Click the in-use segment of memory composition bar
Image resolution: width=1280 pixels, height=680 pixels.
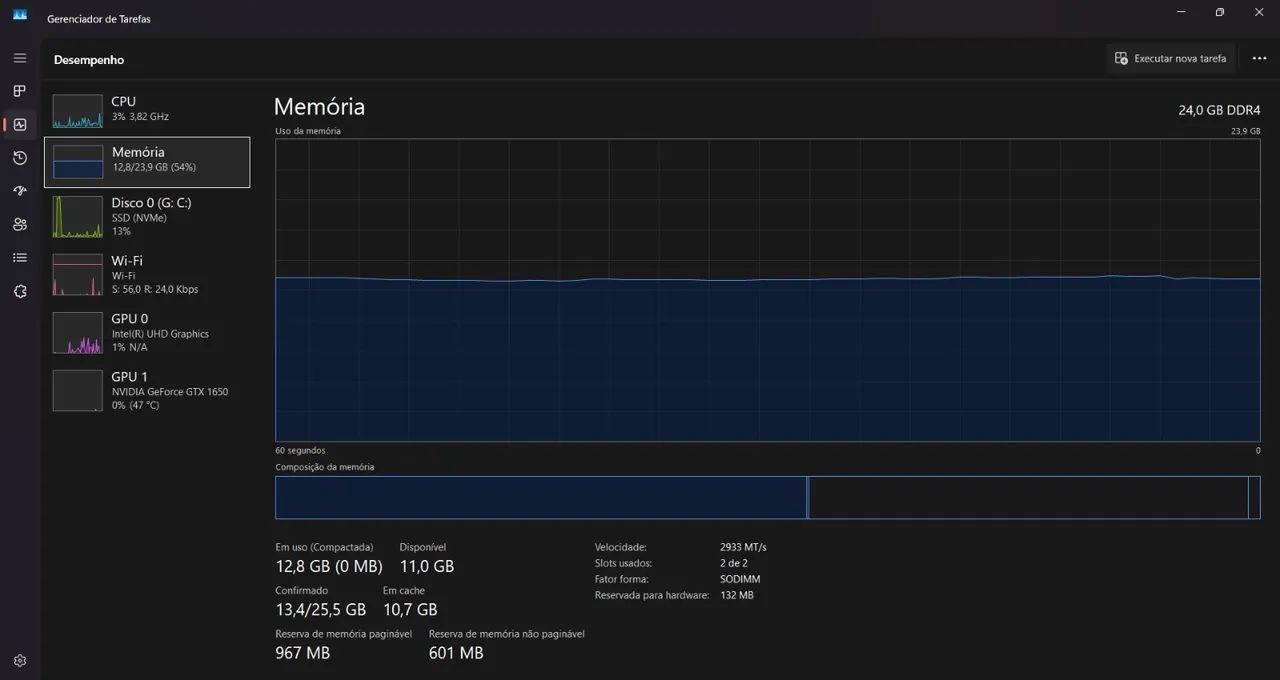point(541,497)
